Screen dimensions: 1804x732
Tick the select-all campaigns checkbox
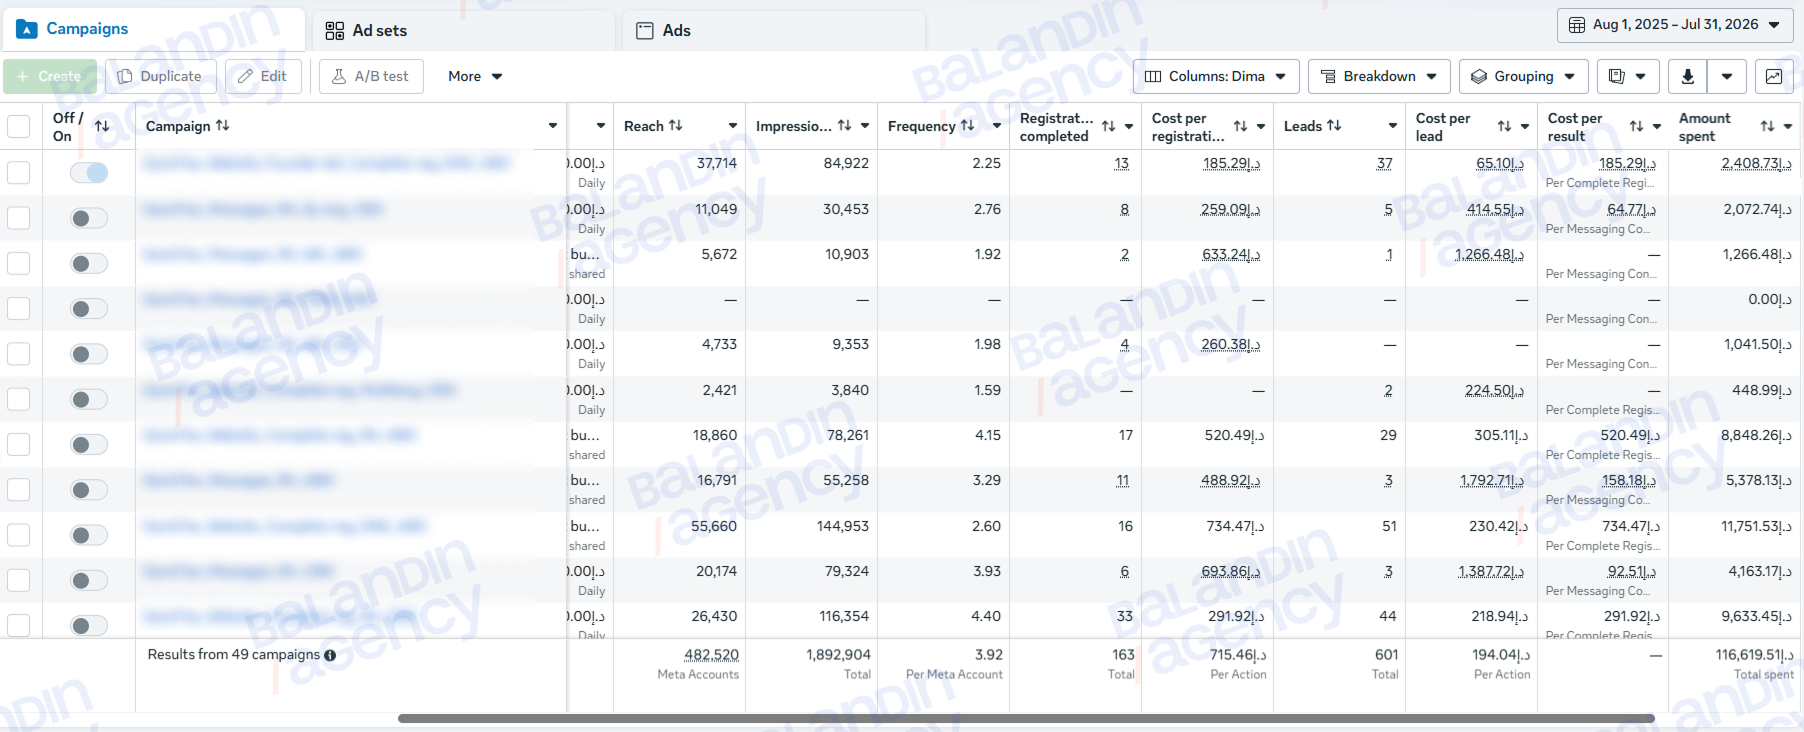point(18,126)
